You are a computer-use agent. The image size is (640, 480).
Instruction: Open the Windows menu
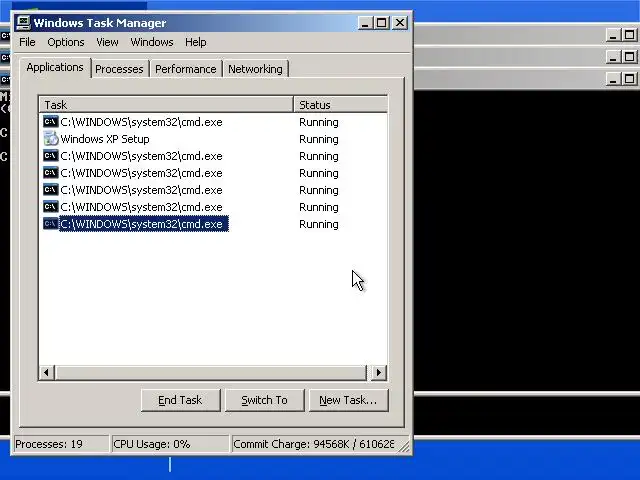click(152, 42)
